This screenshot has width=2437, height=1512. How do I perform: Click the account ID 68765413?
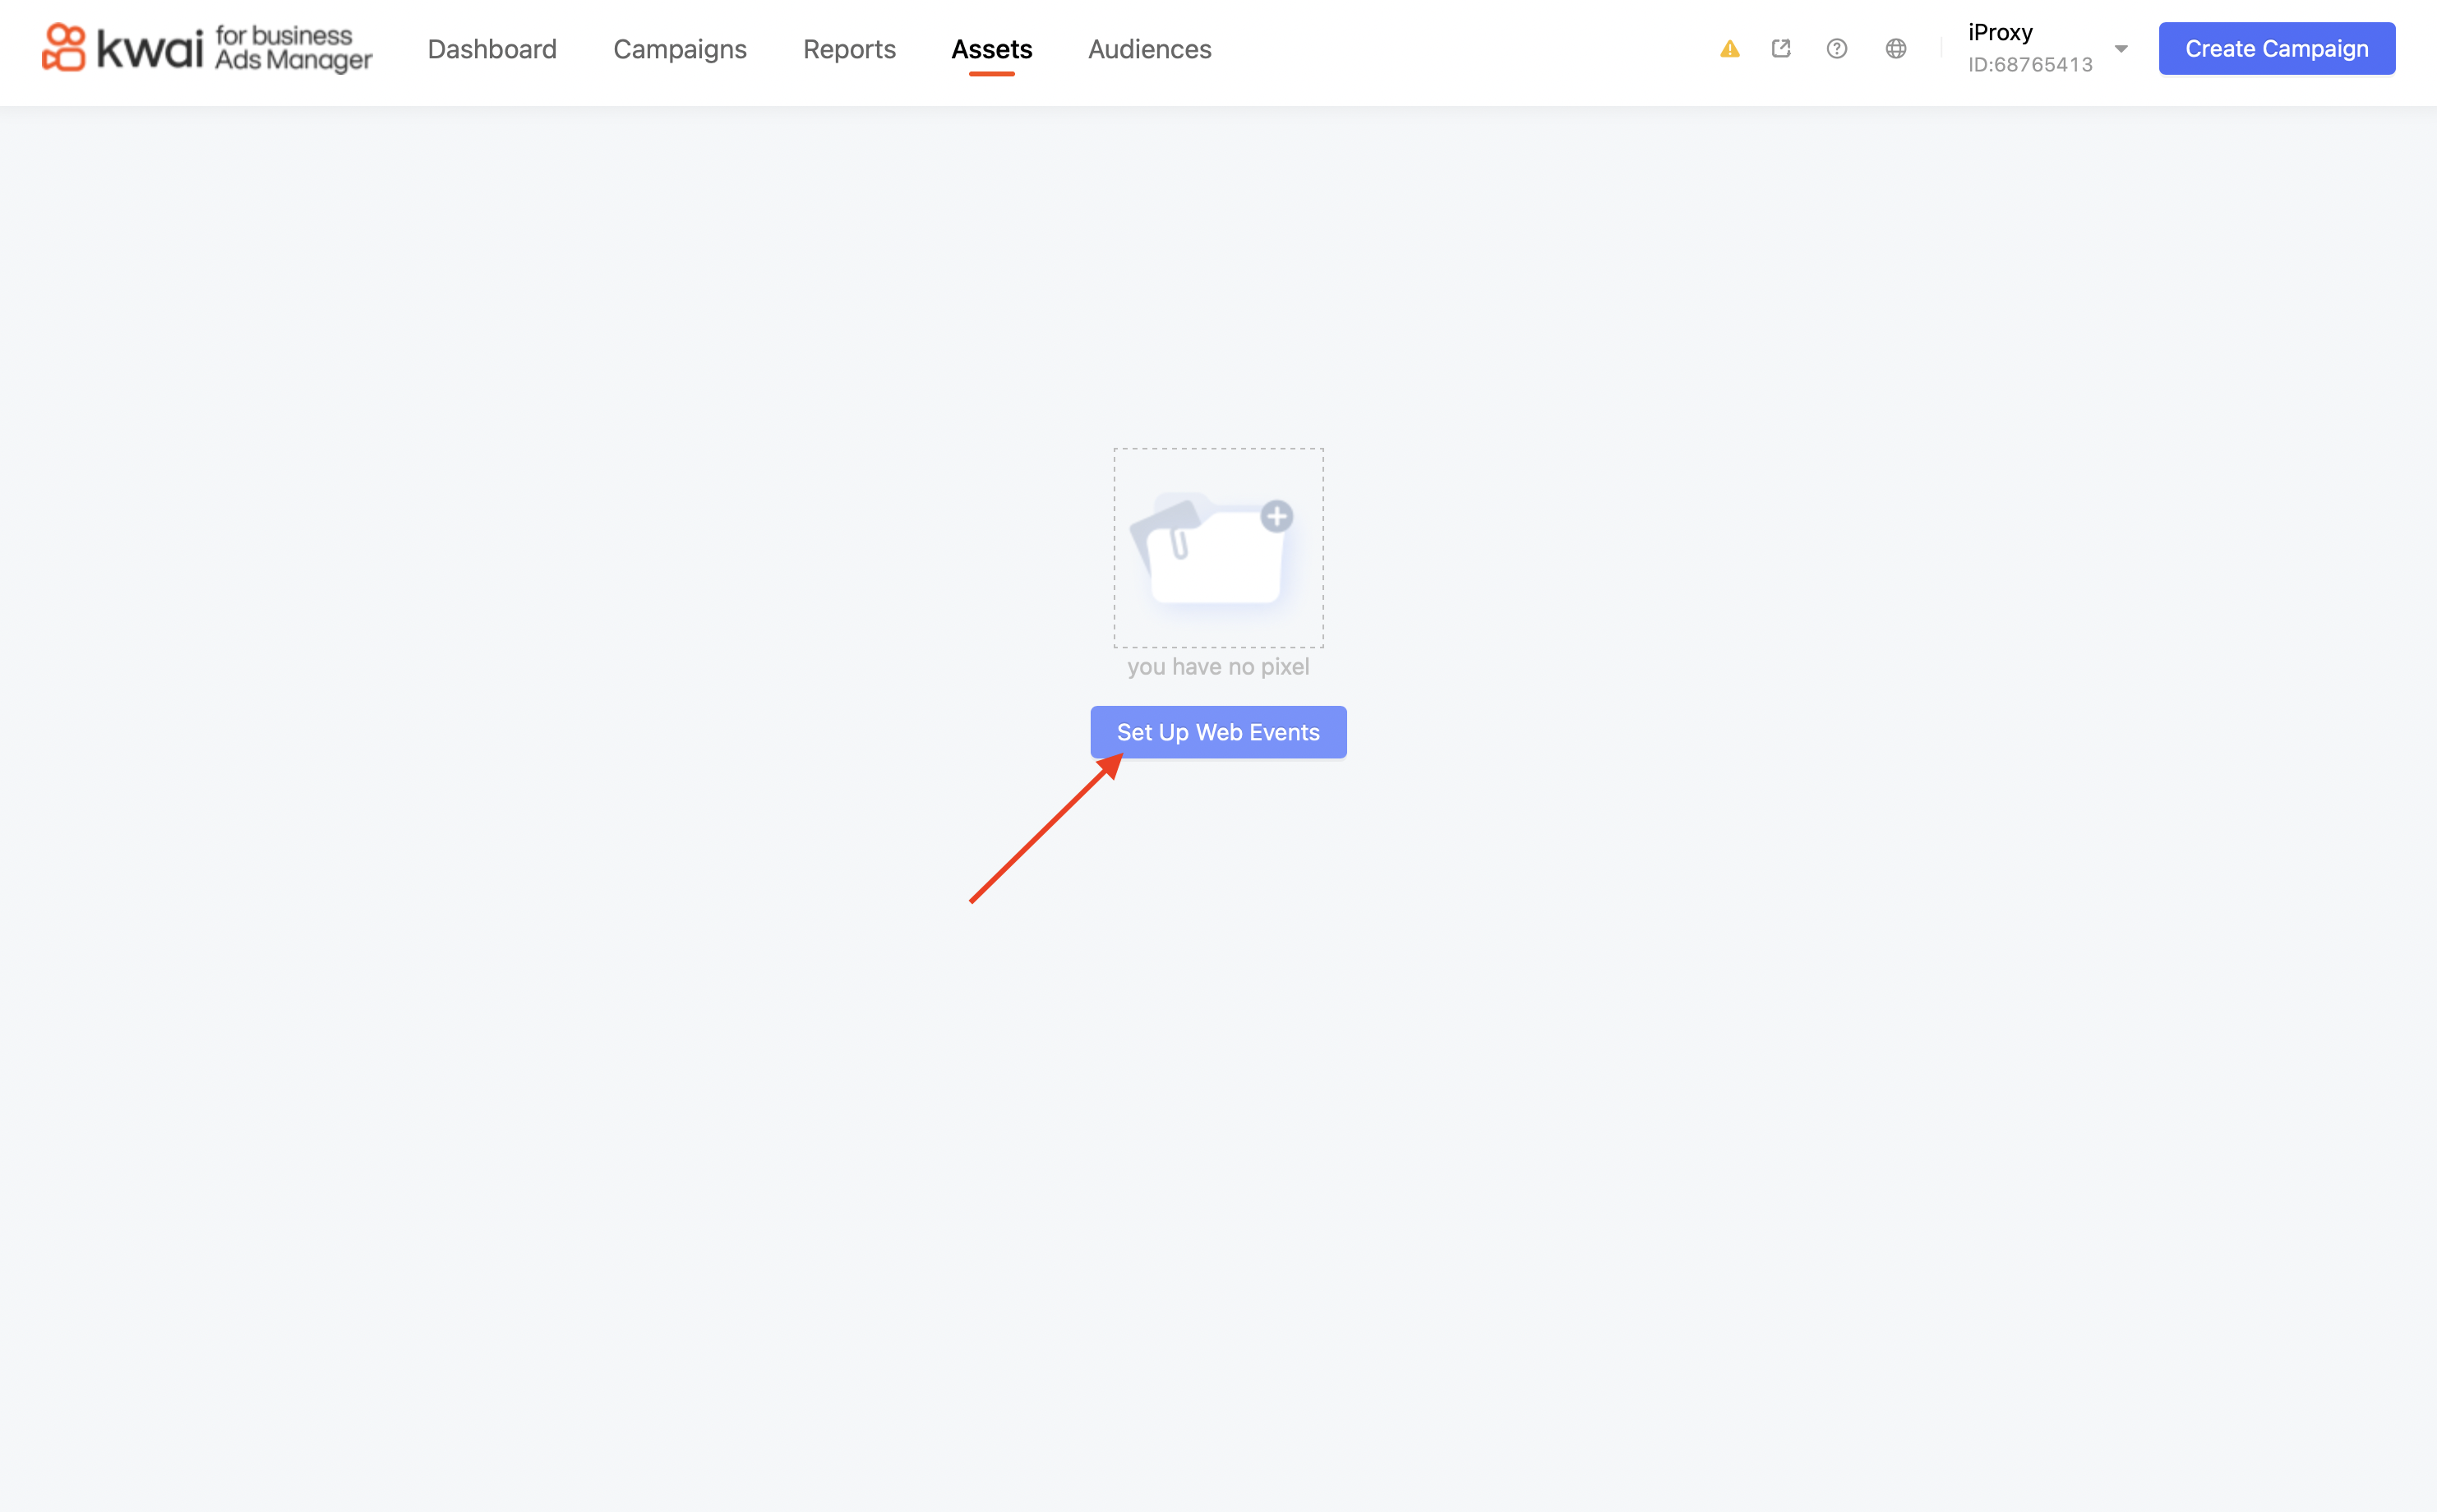2029,65
